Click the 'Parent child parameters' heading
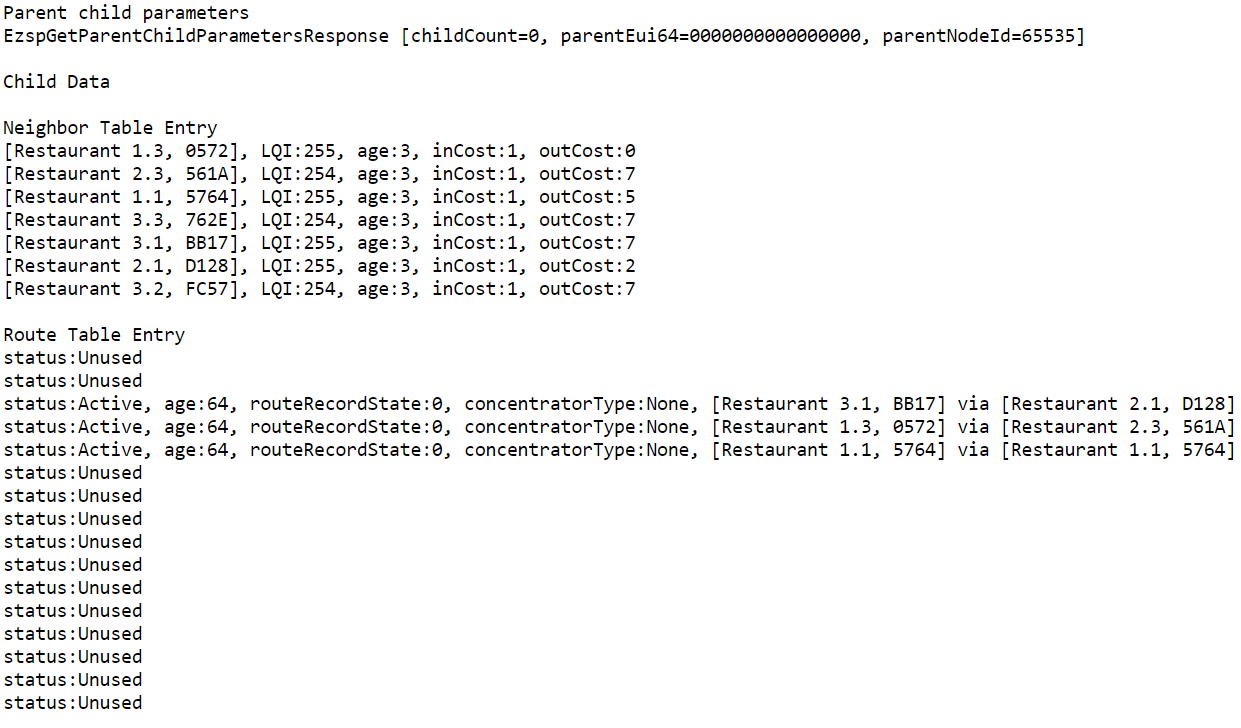The height and width of the screenshot is (728, 1241). tap(126, 13)
